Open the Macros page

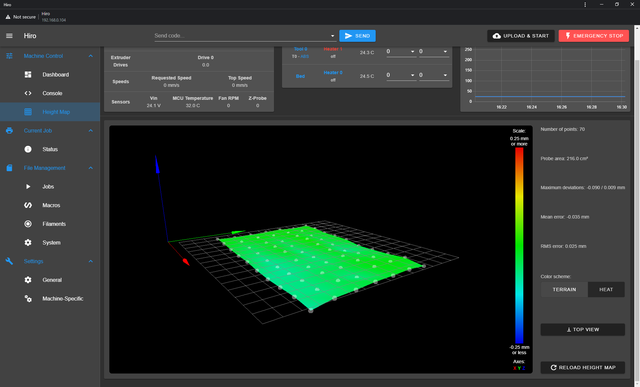point(50,205)
